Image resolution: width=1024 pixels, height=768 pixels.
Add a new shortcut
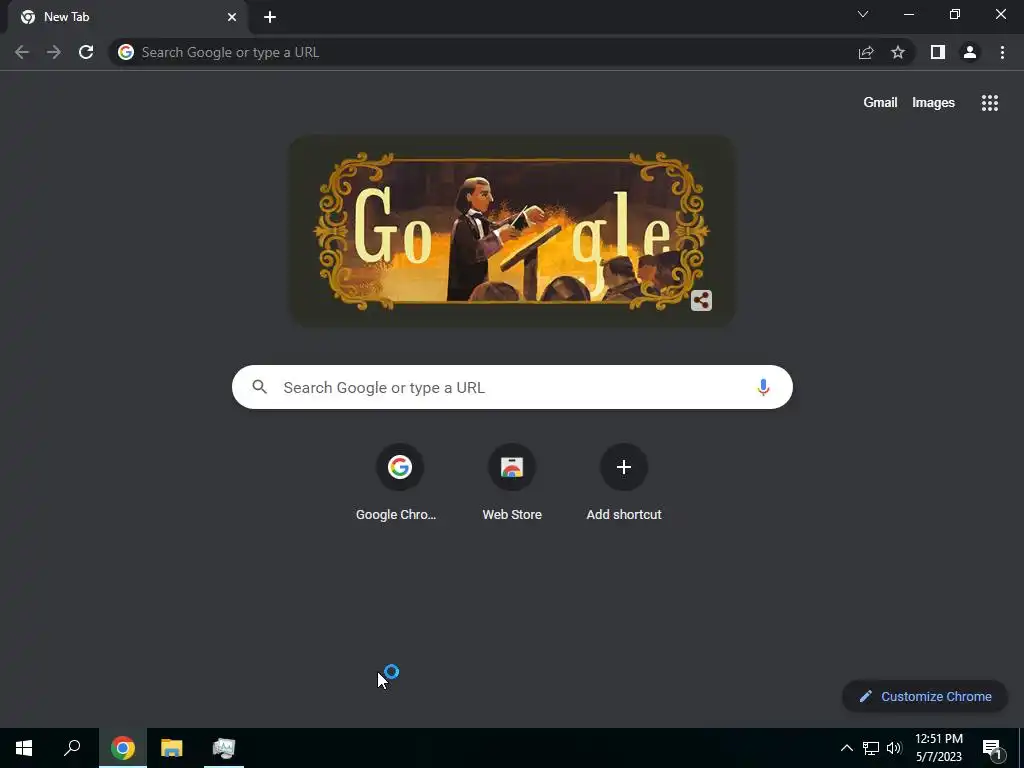point(624,483)
